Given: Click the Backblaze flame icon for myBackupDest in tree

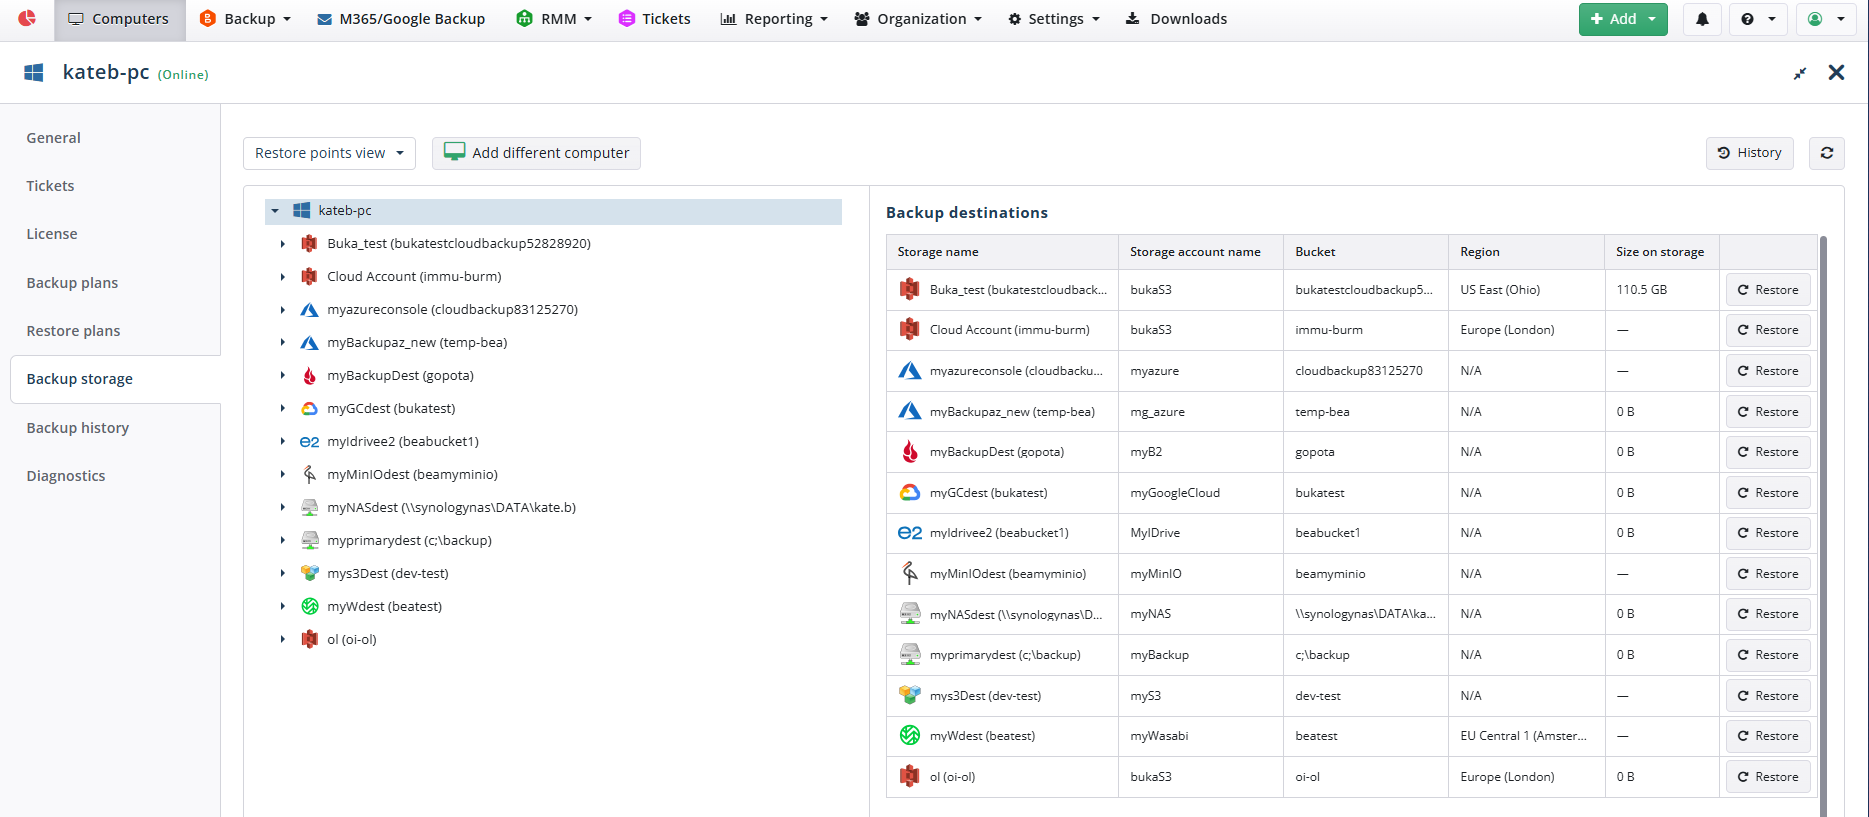Looking at the screenshot, I should [310, 375].
